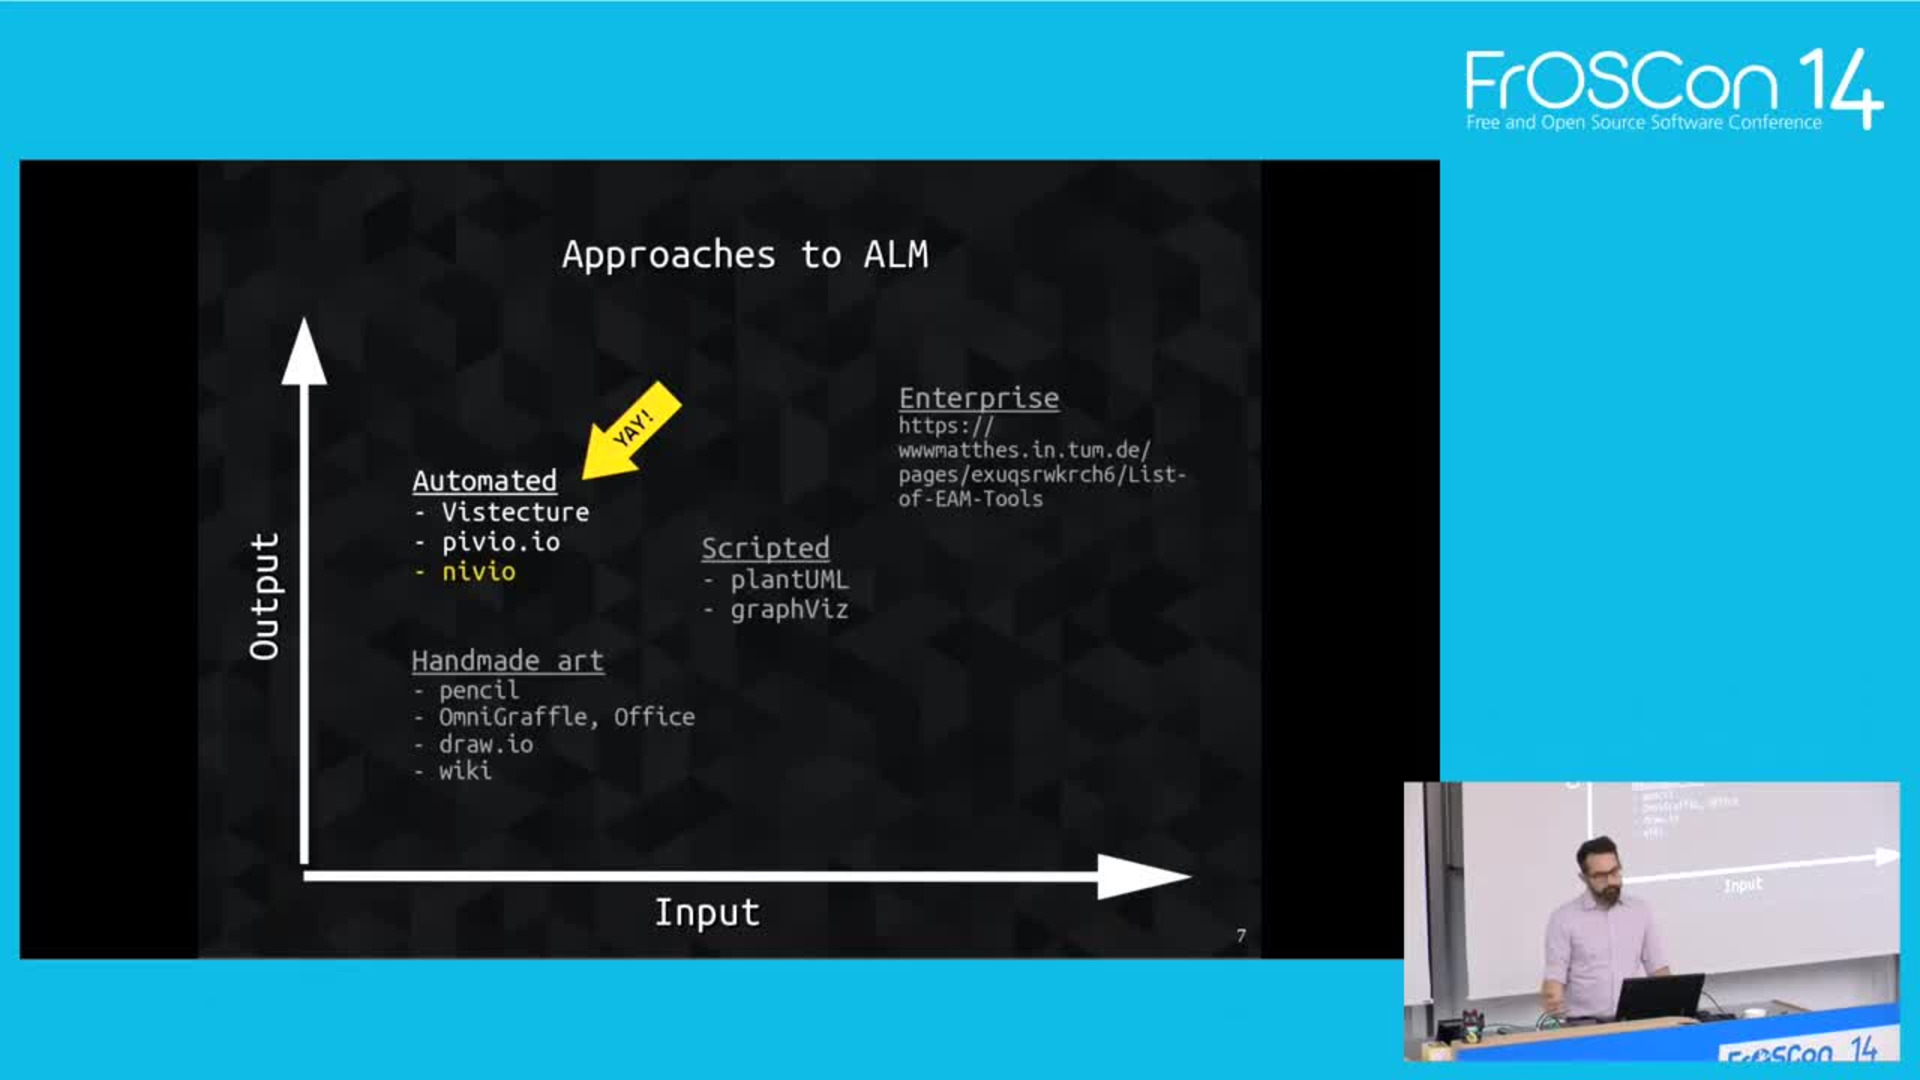Click the Scripted category label
The width and height of the screenshot is (1920, 1080).
(765, 547)
